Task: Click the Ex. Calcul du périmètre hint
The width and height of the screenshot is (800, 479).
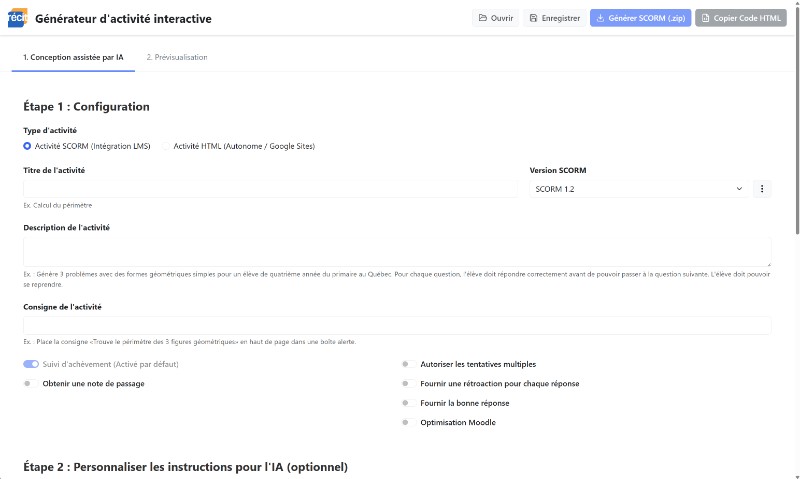Action: [58, 206]
